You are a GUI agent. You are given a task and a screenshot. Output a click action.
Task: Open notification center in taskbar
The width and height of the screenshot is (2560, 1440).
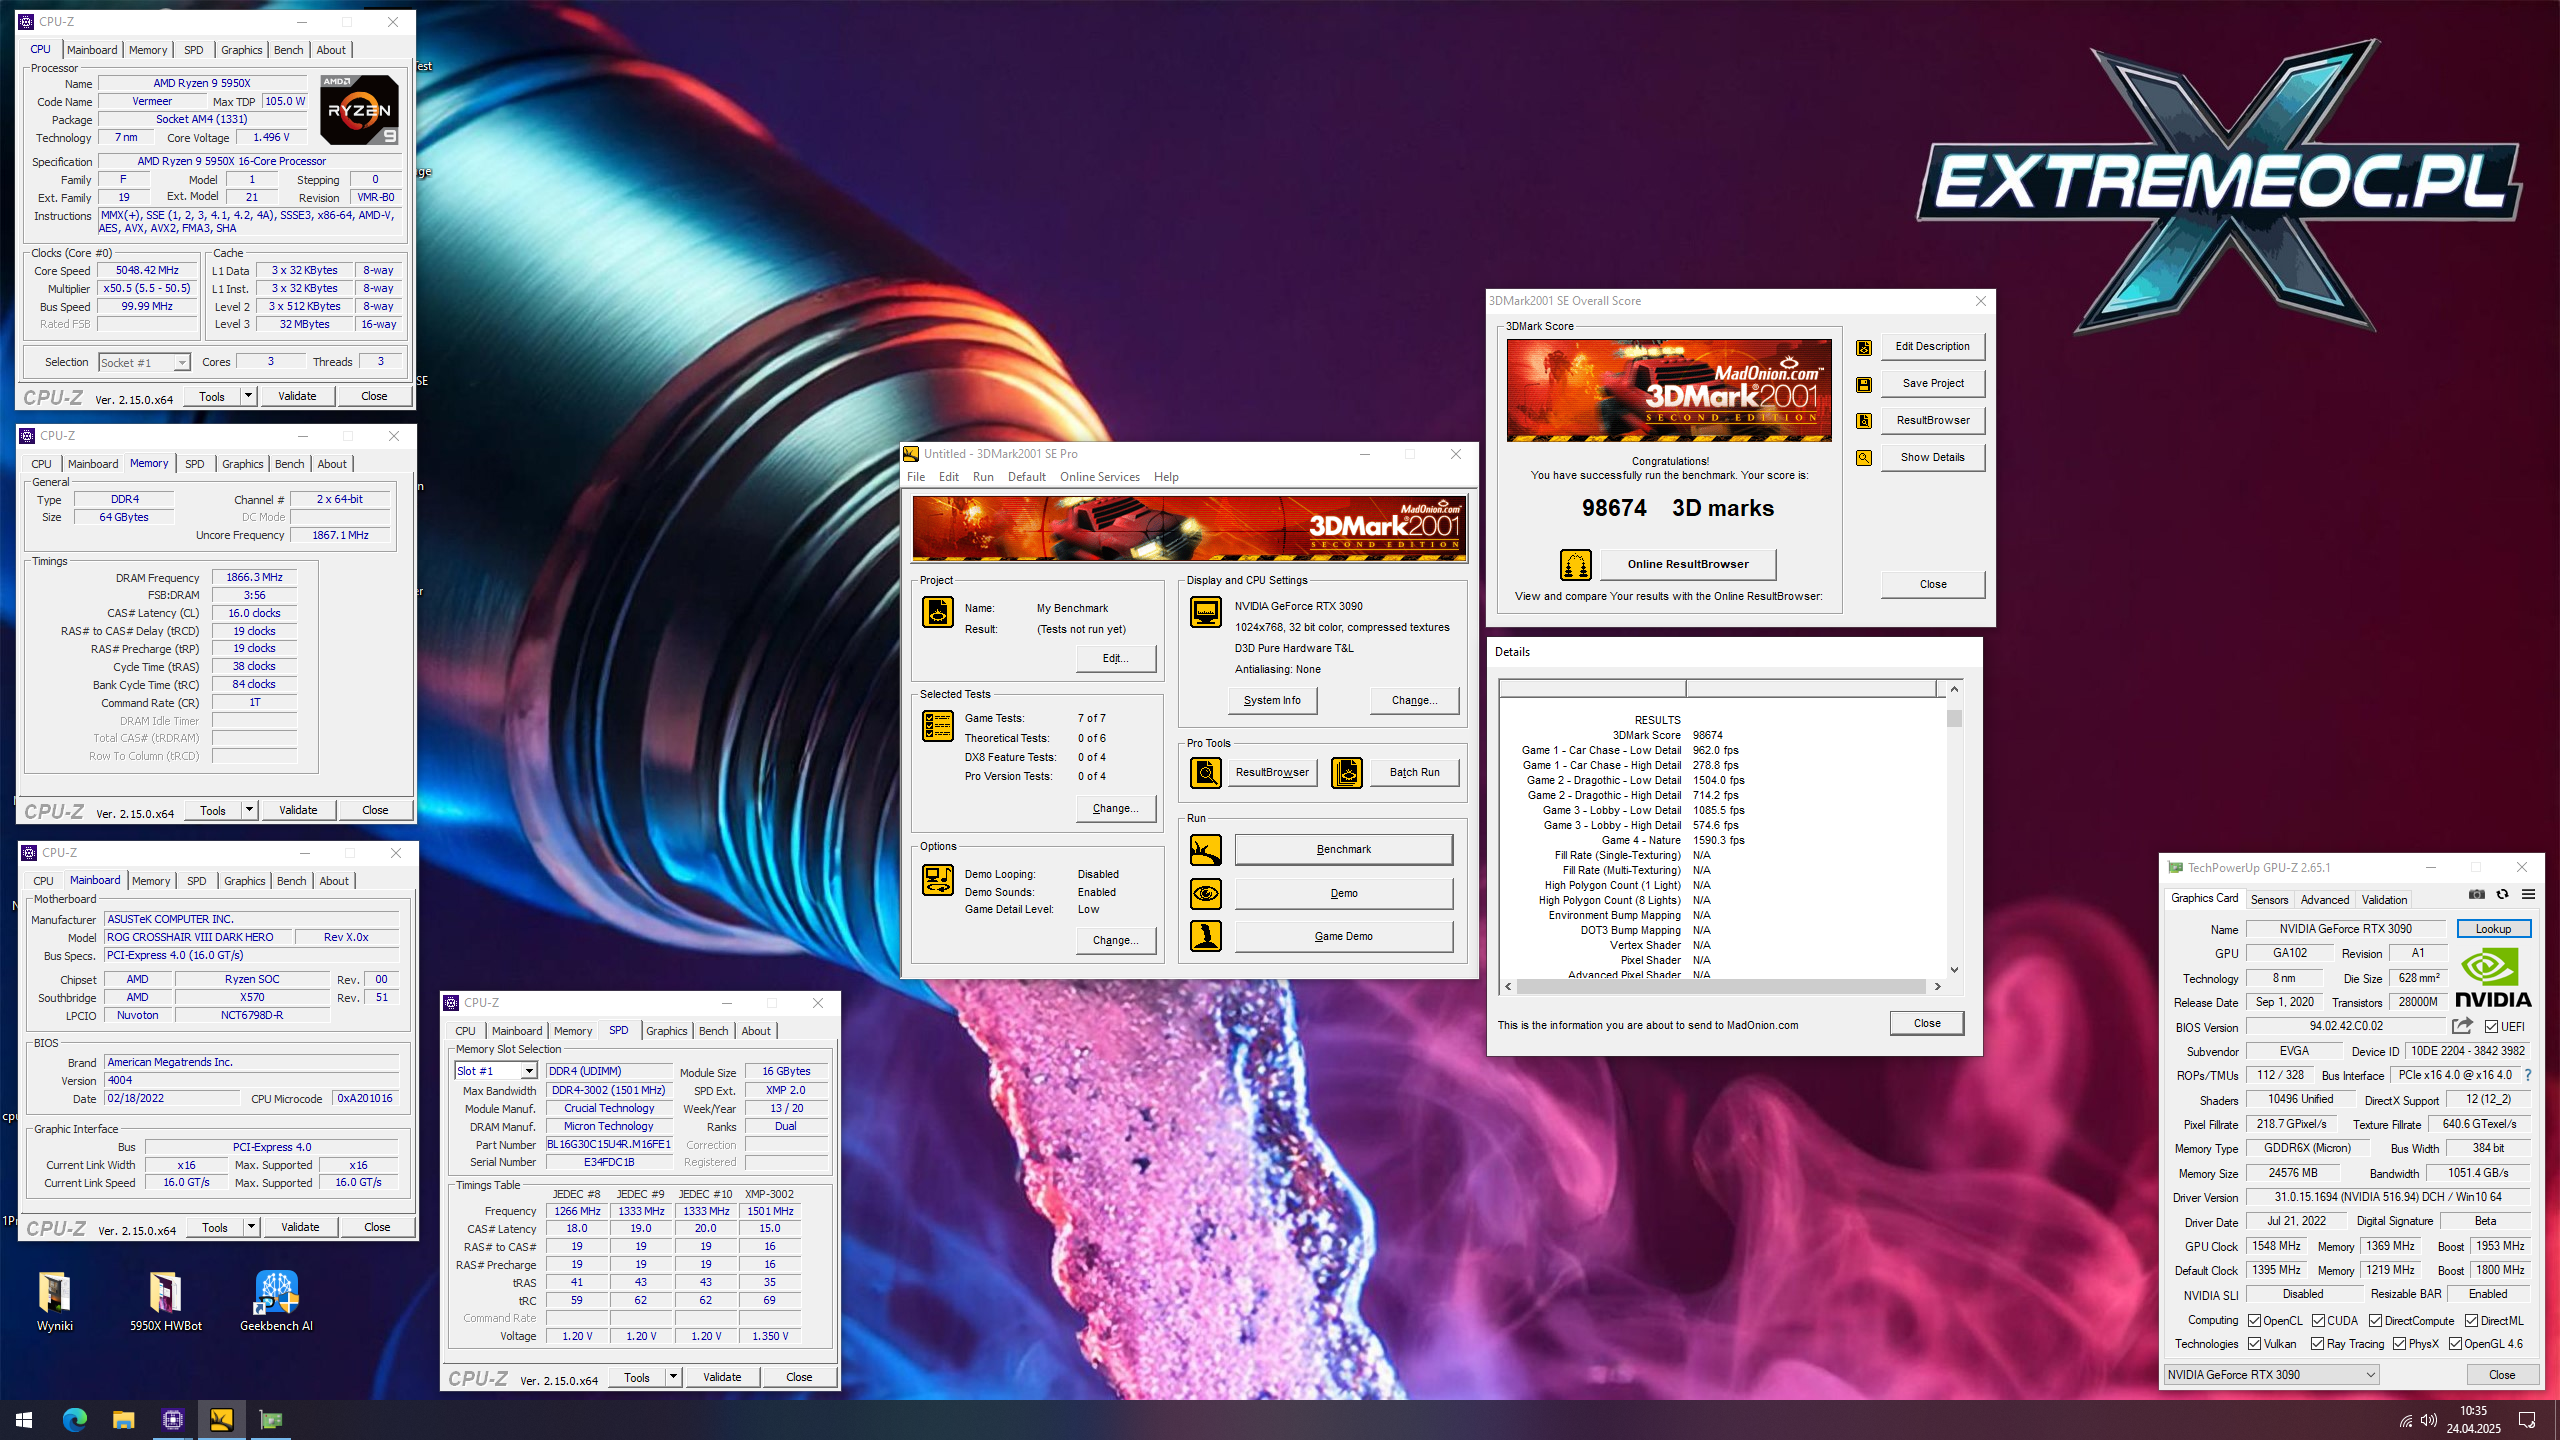pos(2527,1420)
